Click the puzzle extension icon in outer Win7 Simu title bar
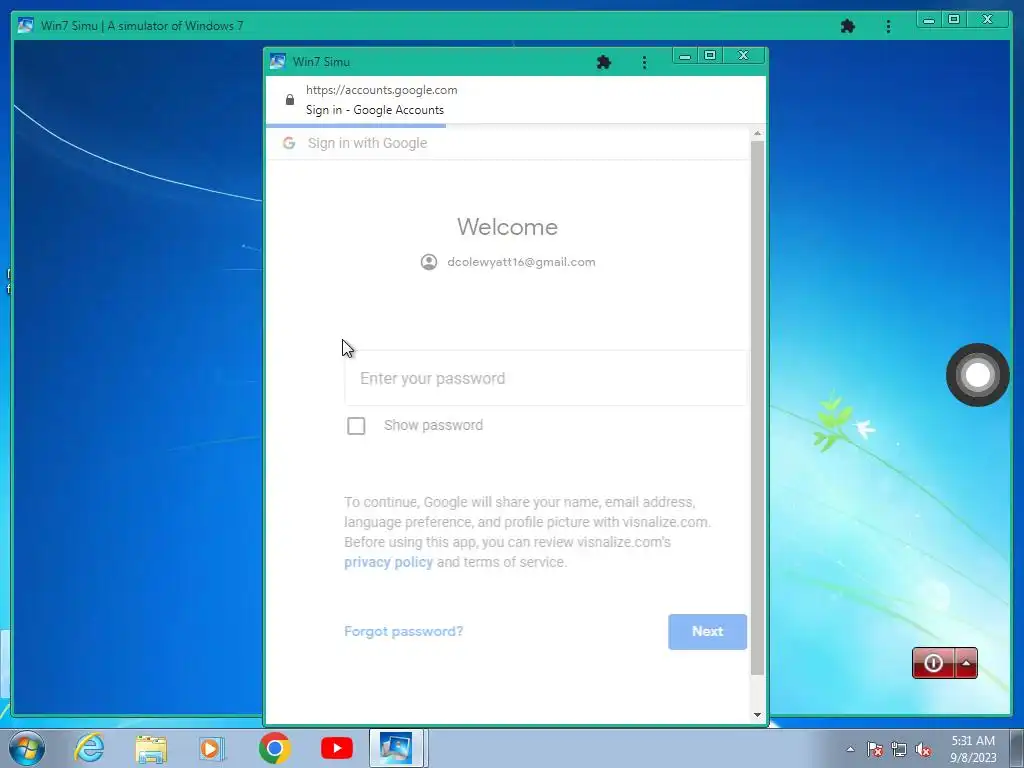 pos(848,26)
